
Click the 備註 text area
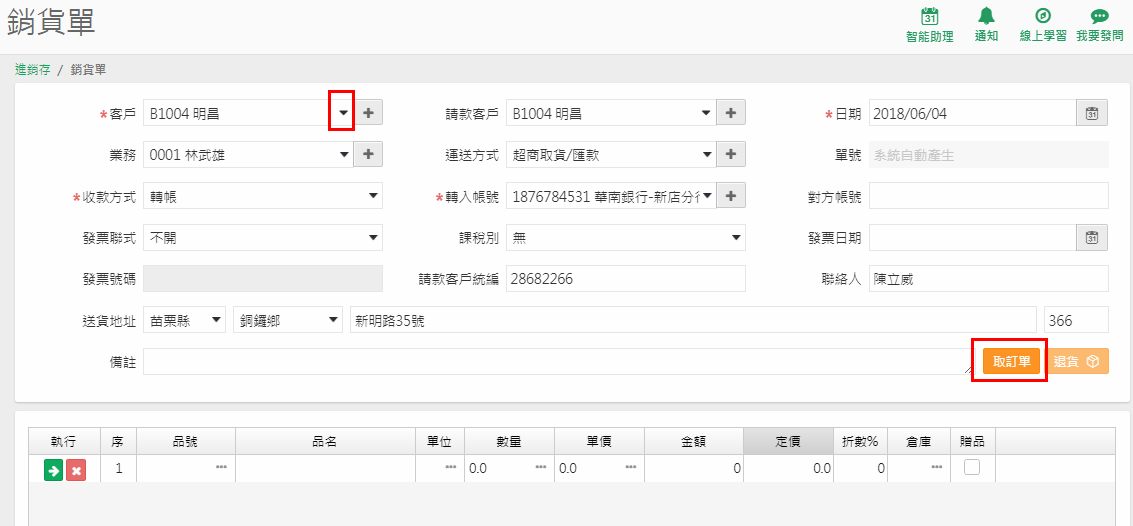tap(559, 361)
